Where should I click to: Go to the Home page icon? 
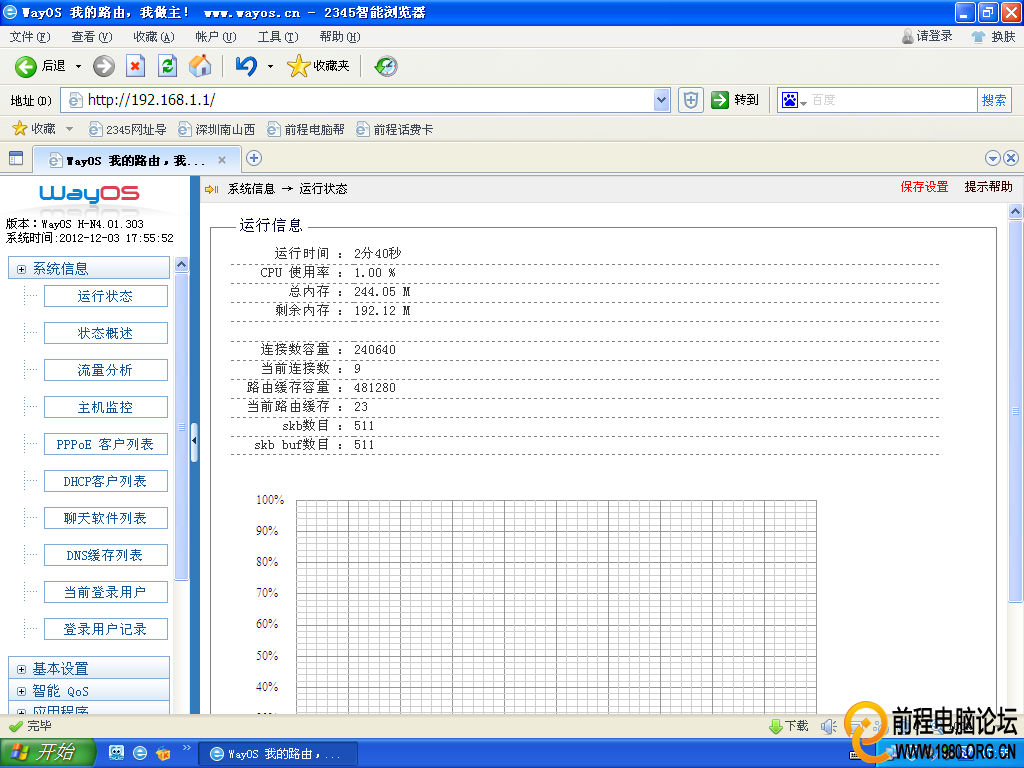click(x=200, y=66)
